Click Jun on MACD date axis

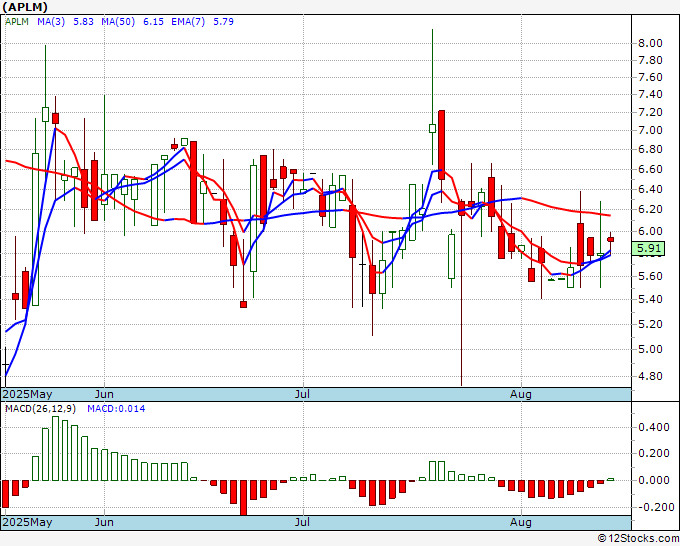(104, 522)
